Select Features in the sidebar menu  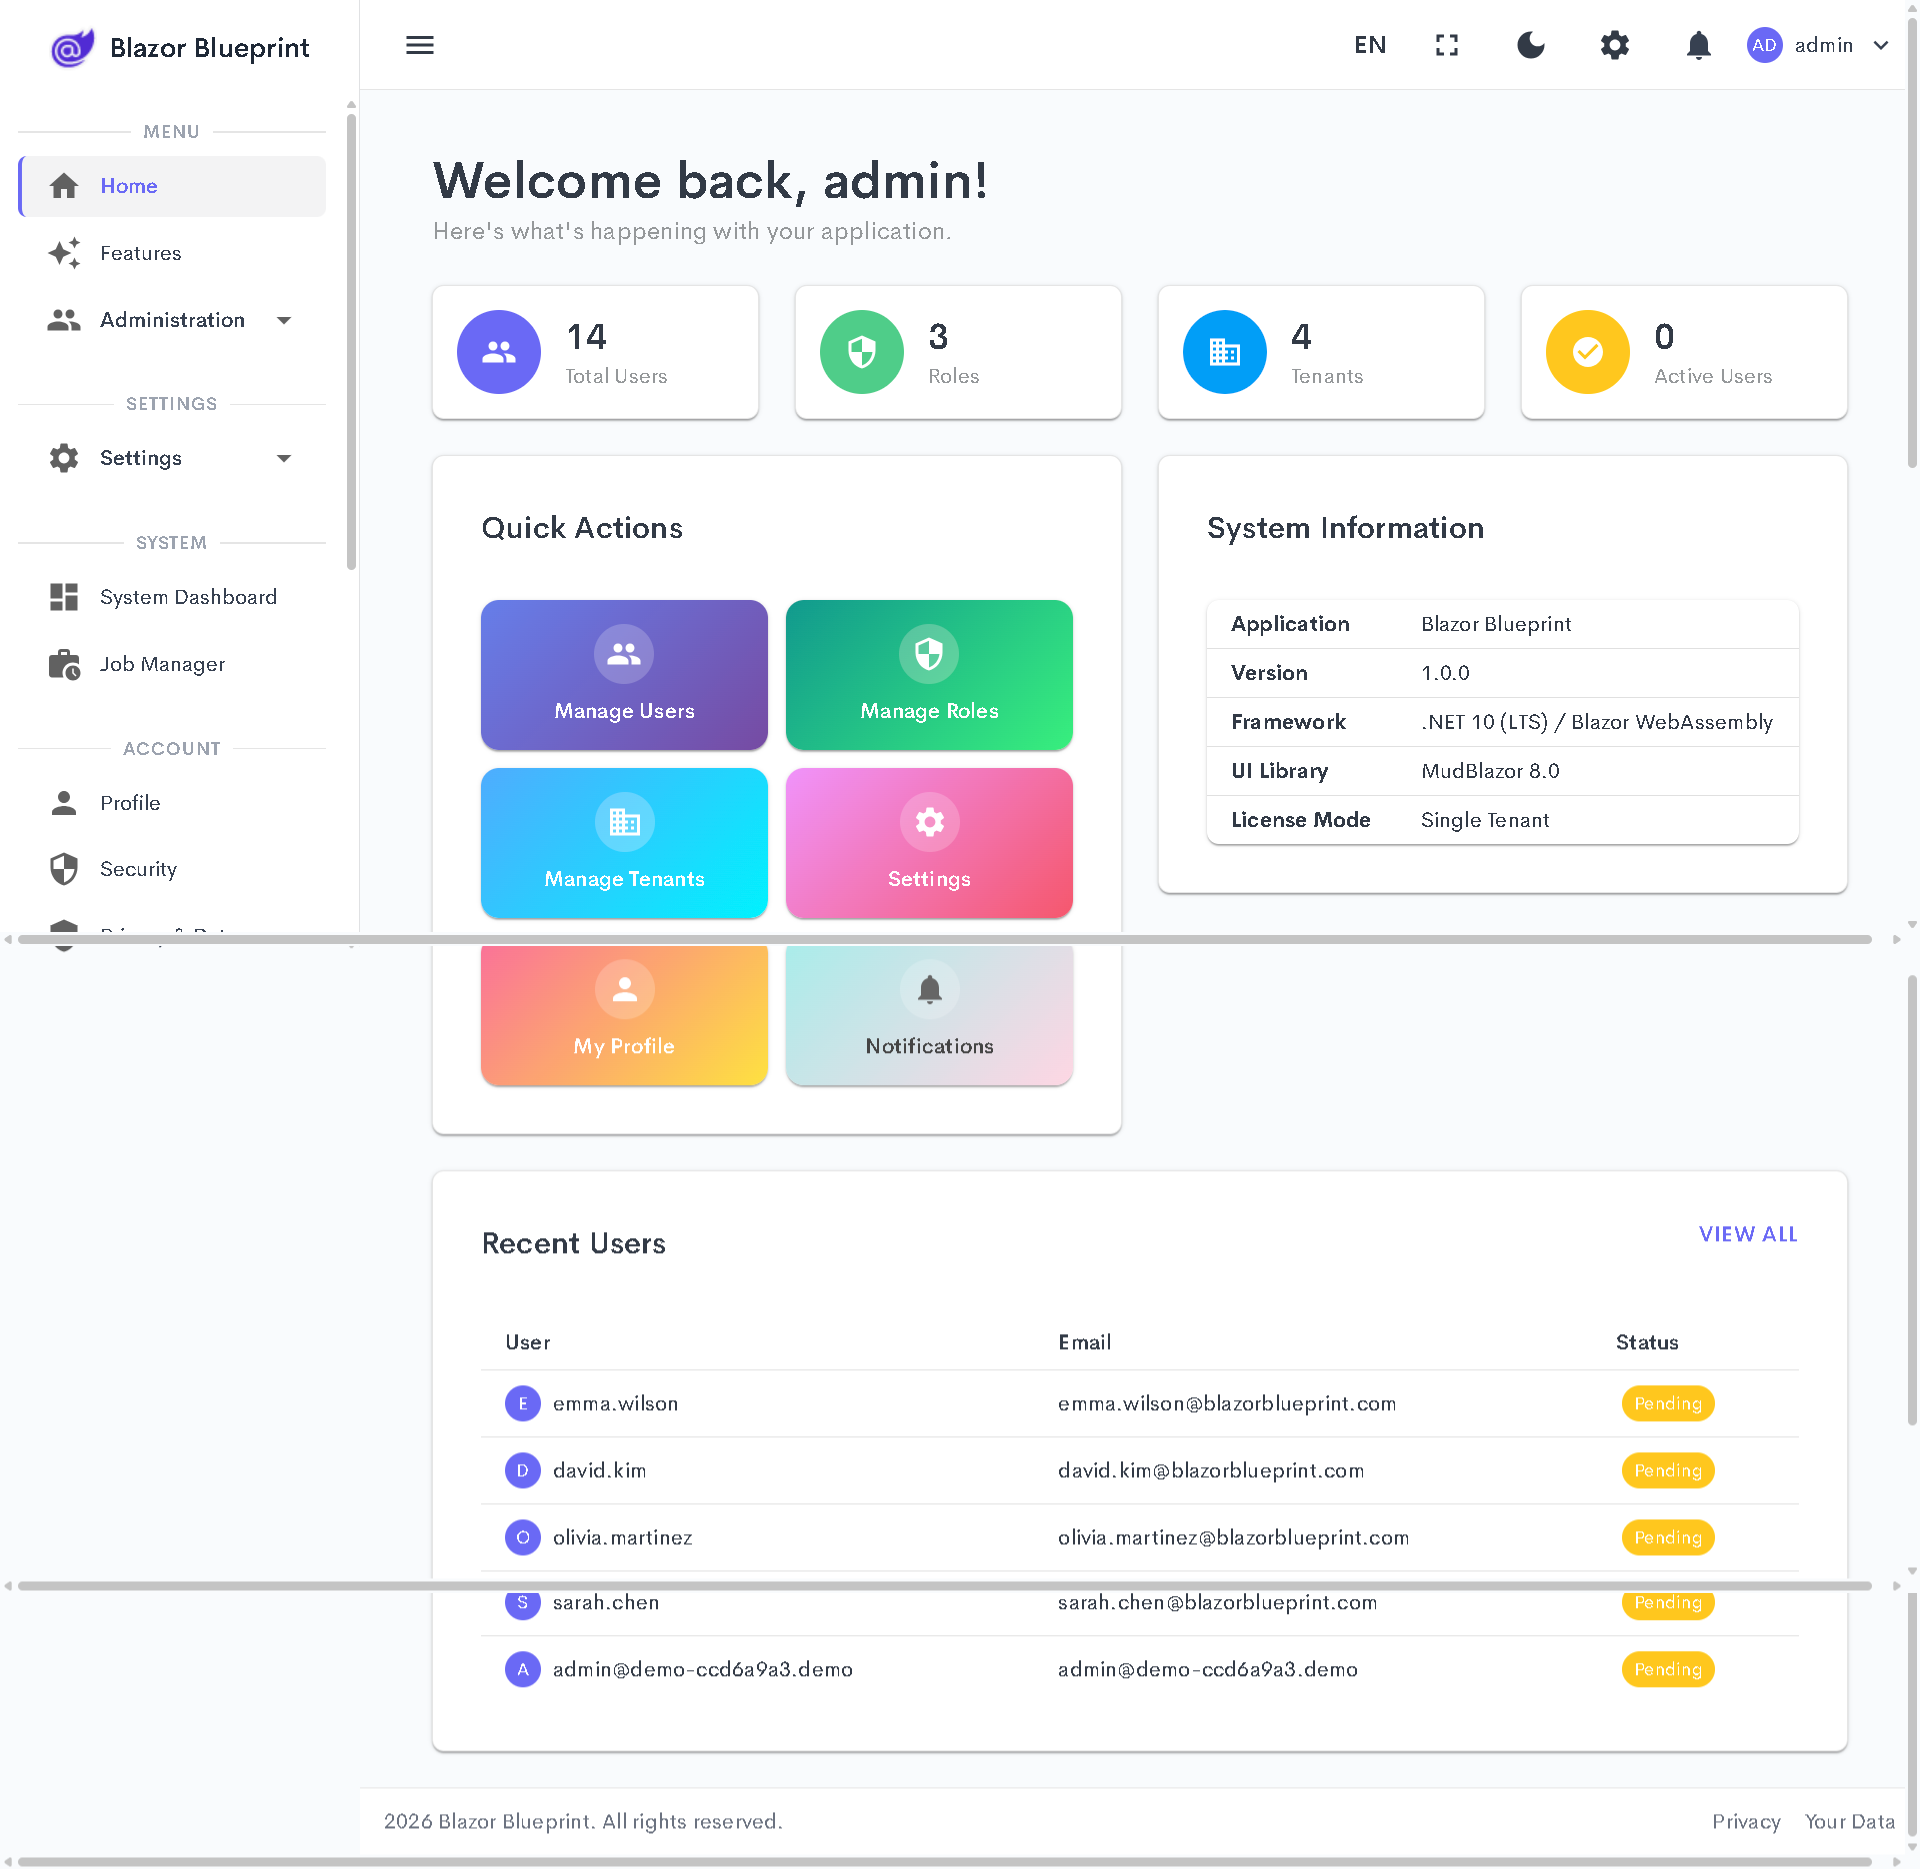140,253
